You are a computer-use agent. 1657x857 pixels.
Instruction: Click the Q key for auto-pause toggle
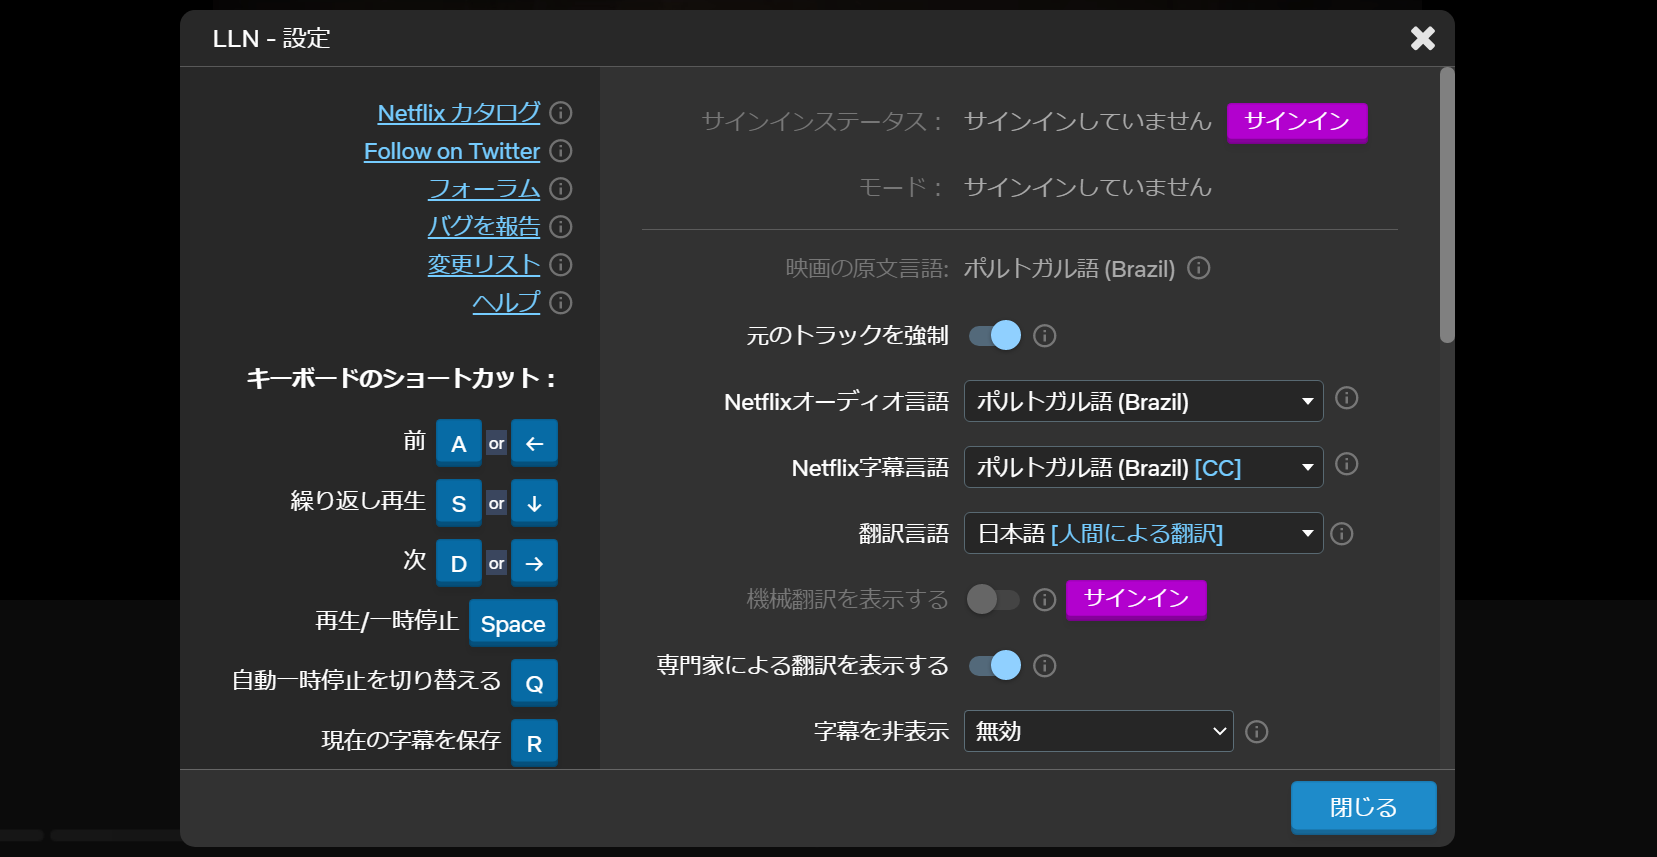click(534, 683)
